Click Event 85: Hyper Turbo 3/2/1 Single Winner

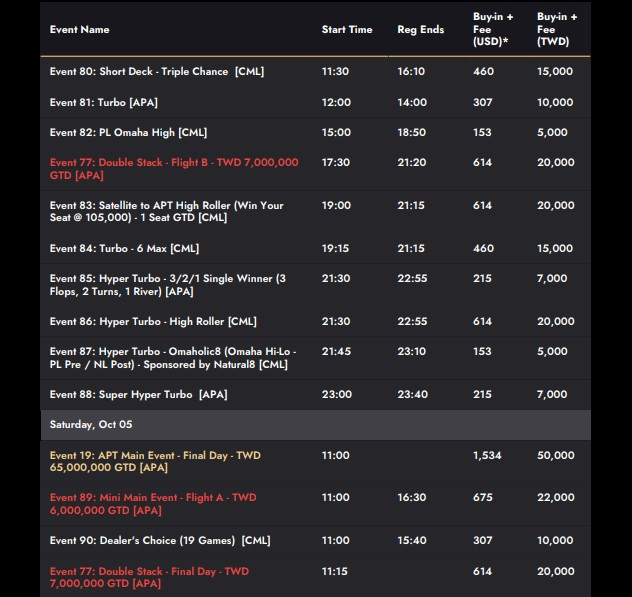[x=168, y=285]
